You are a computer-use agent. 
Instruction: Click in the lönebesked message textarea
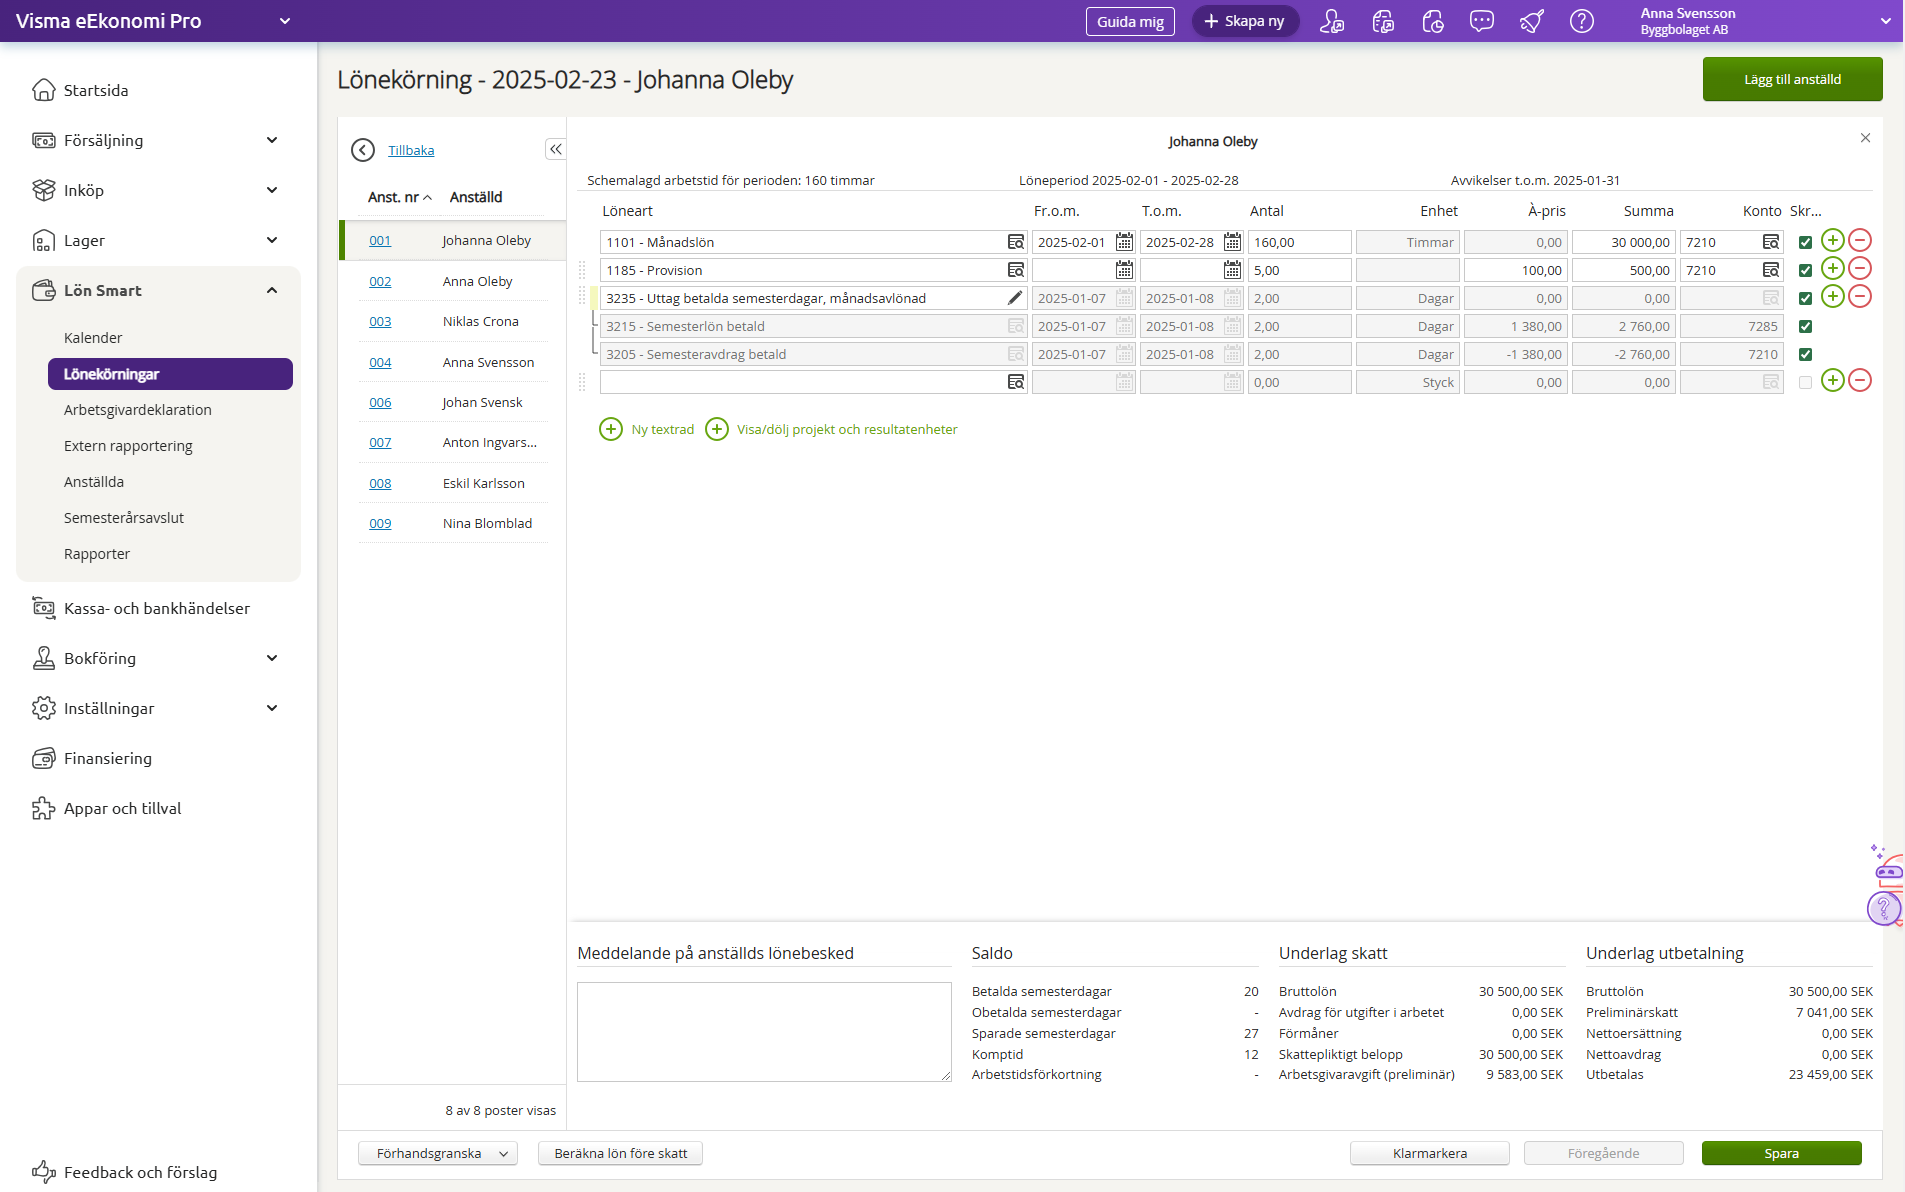pyautogui.click(x=764, y=1031)
